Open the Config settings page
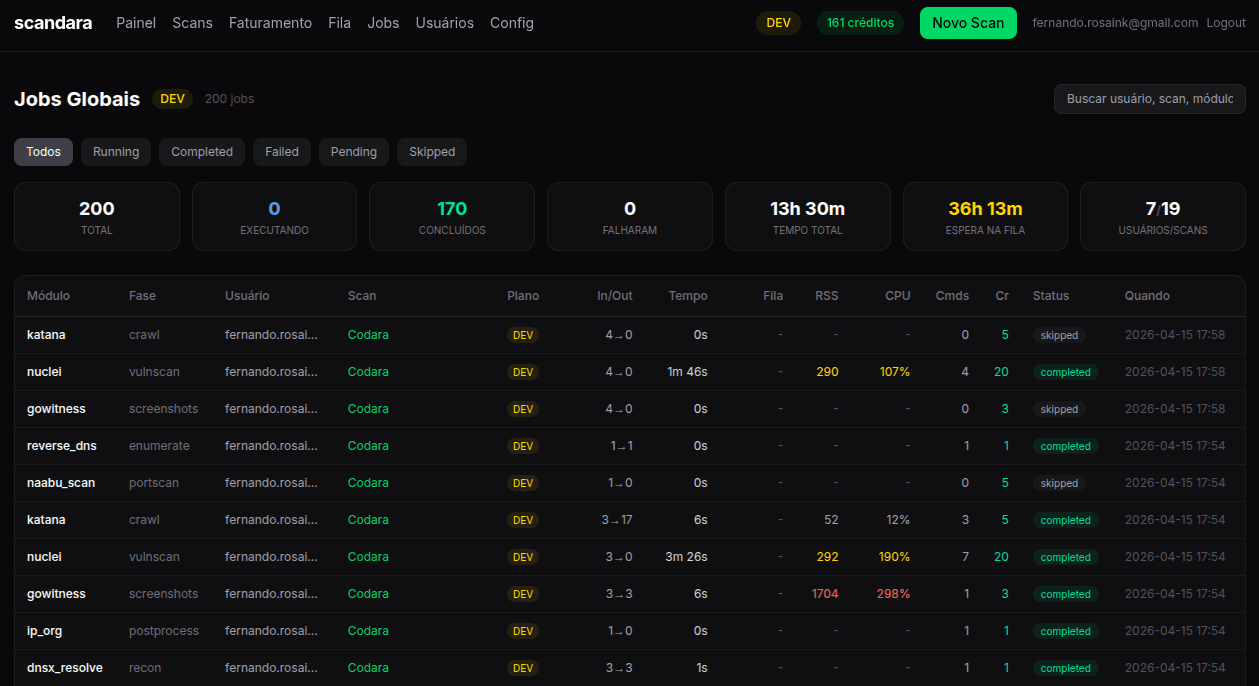This screenshot has height=686, width=1259. [511, 23]
